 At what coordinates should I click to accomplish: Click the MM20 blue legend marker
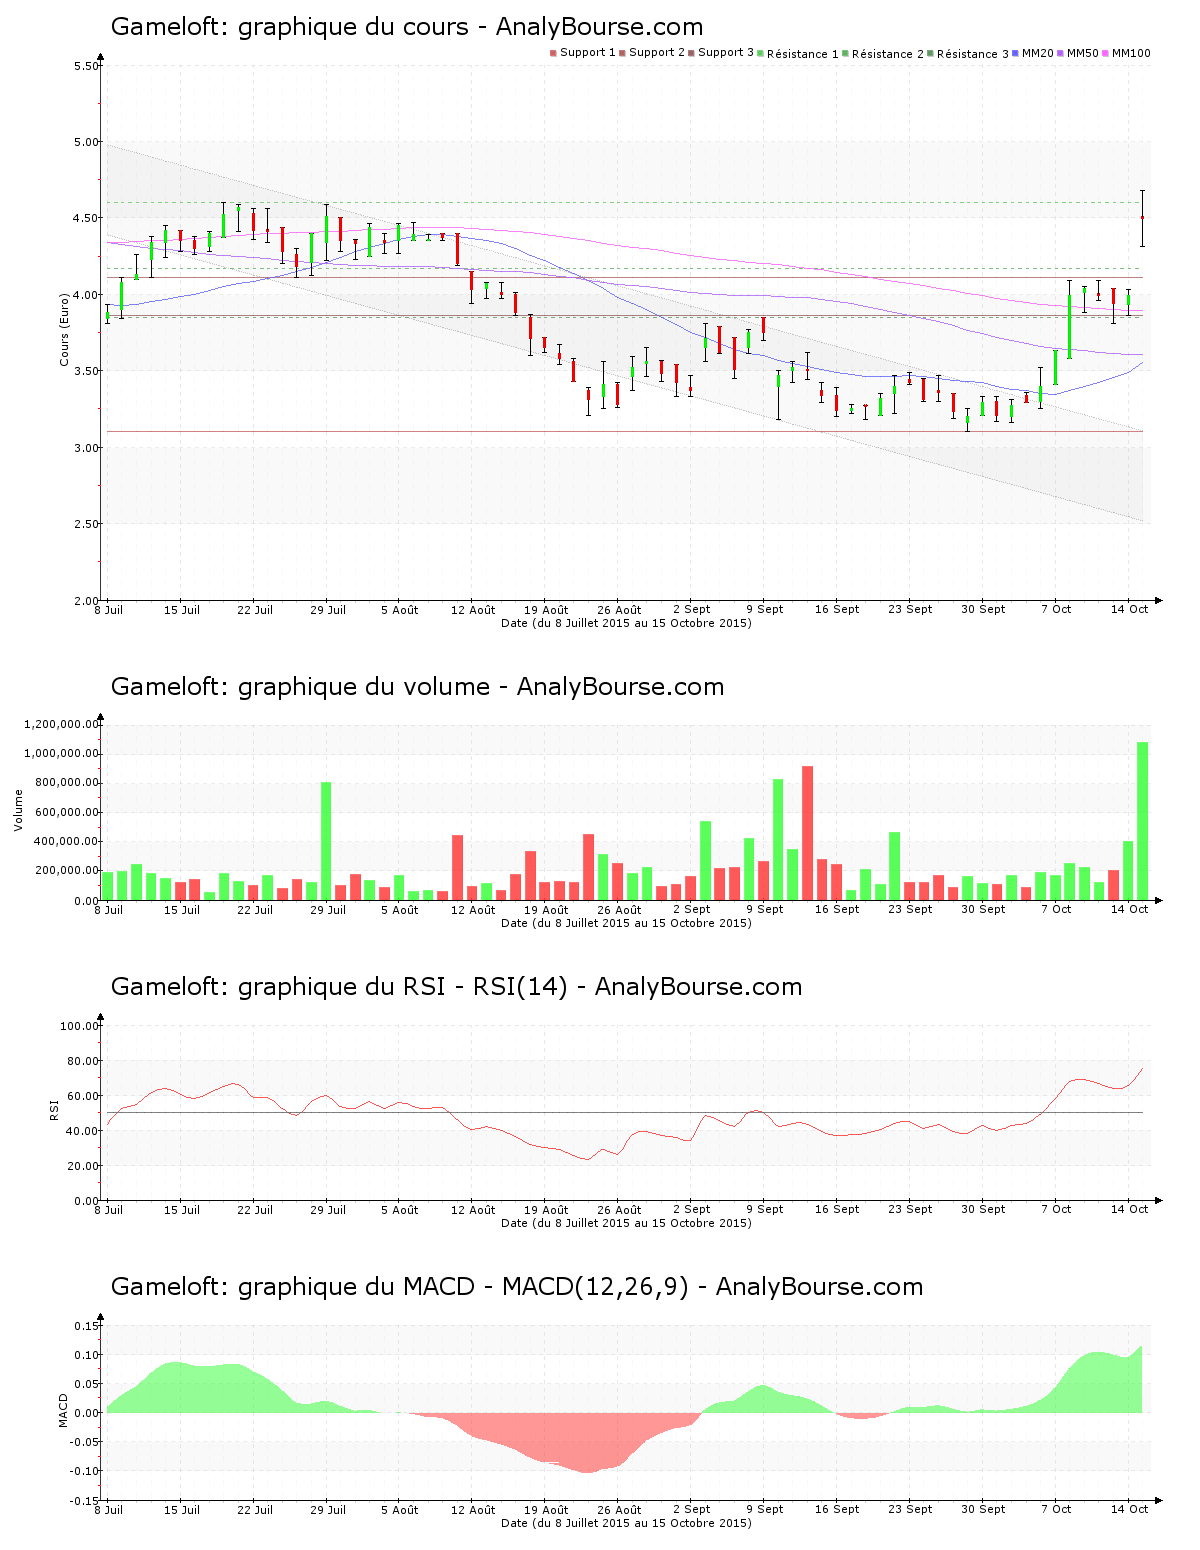coord(1016,53)
